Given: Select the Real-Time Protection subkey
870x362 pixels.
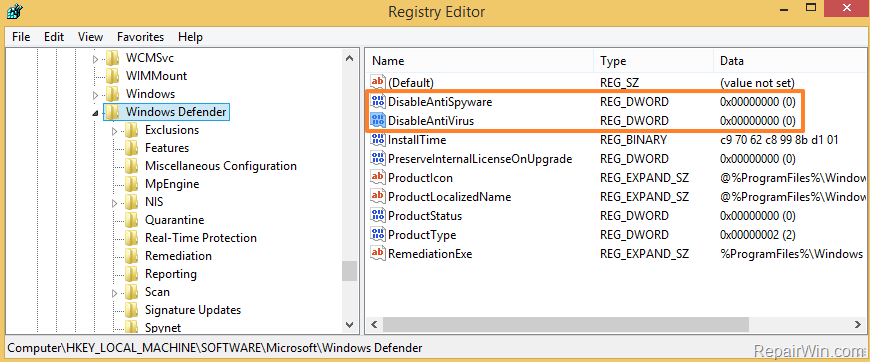Looking at the screenshot, I should [x=201, y=238].
